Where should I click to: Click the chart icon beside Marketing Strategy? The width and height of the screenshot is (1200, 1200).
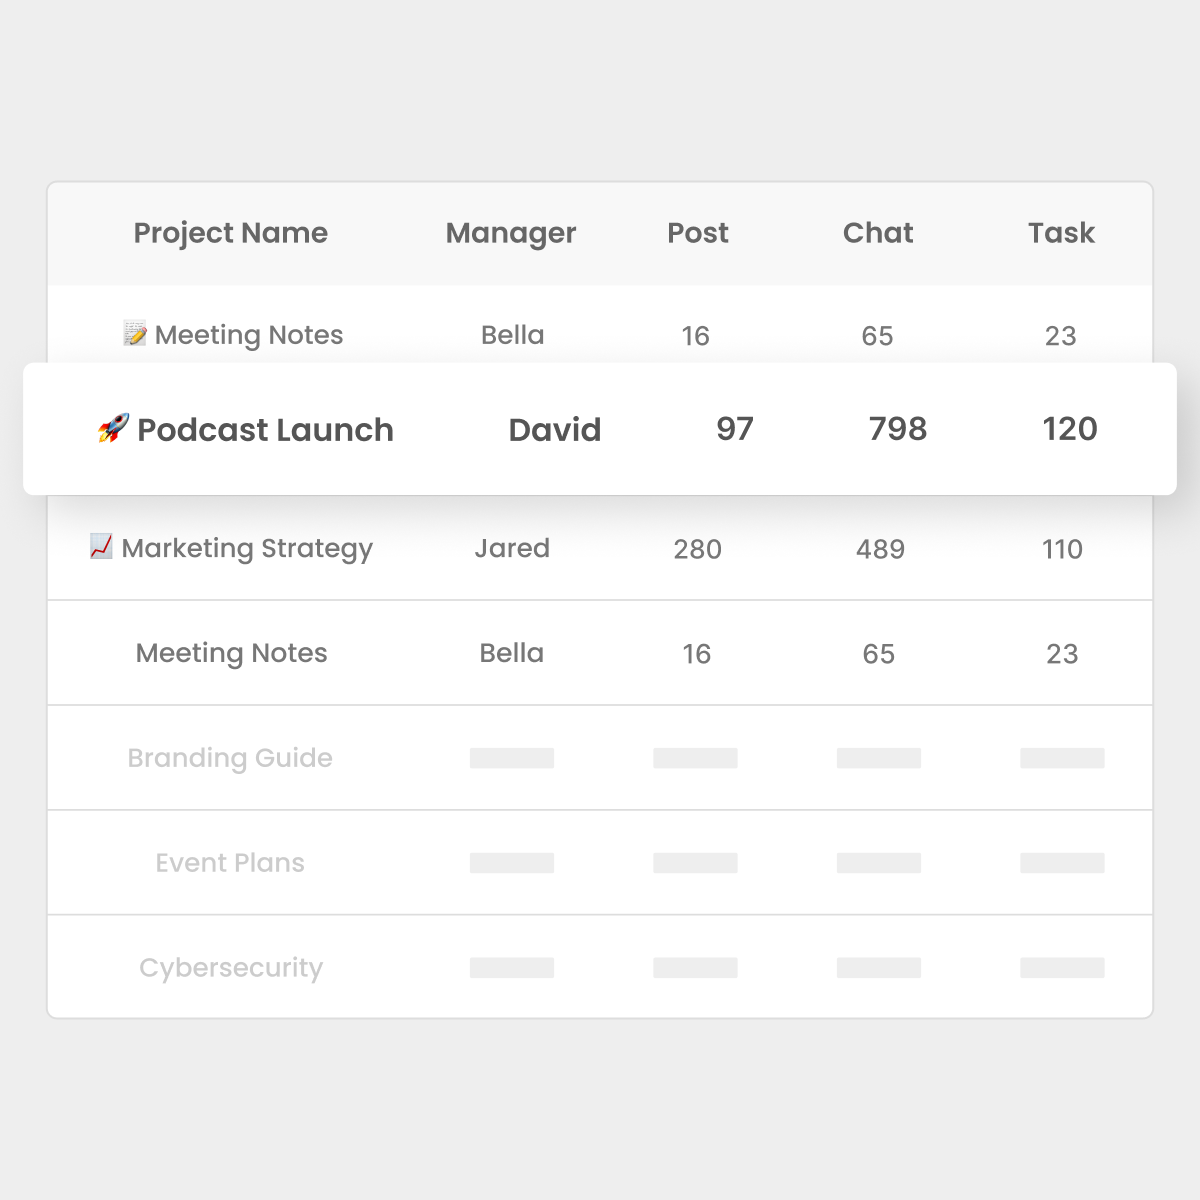[x=101, y=546]
